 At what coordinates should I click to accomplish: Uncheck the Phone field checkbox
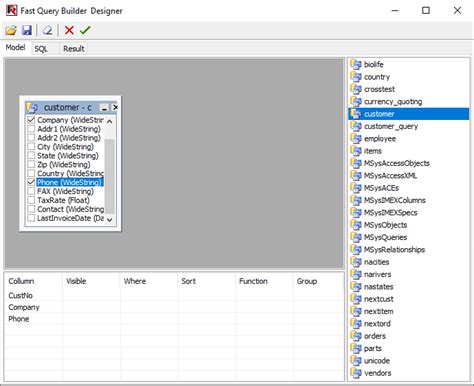click(x=31, y=182)
